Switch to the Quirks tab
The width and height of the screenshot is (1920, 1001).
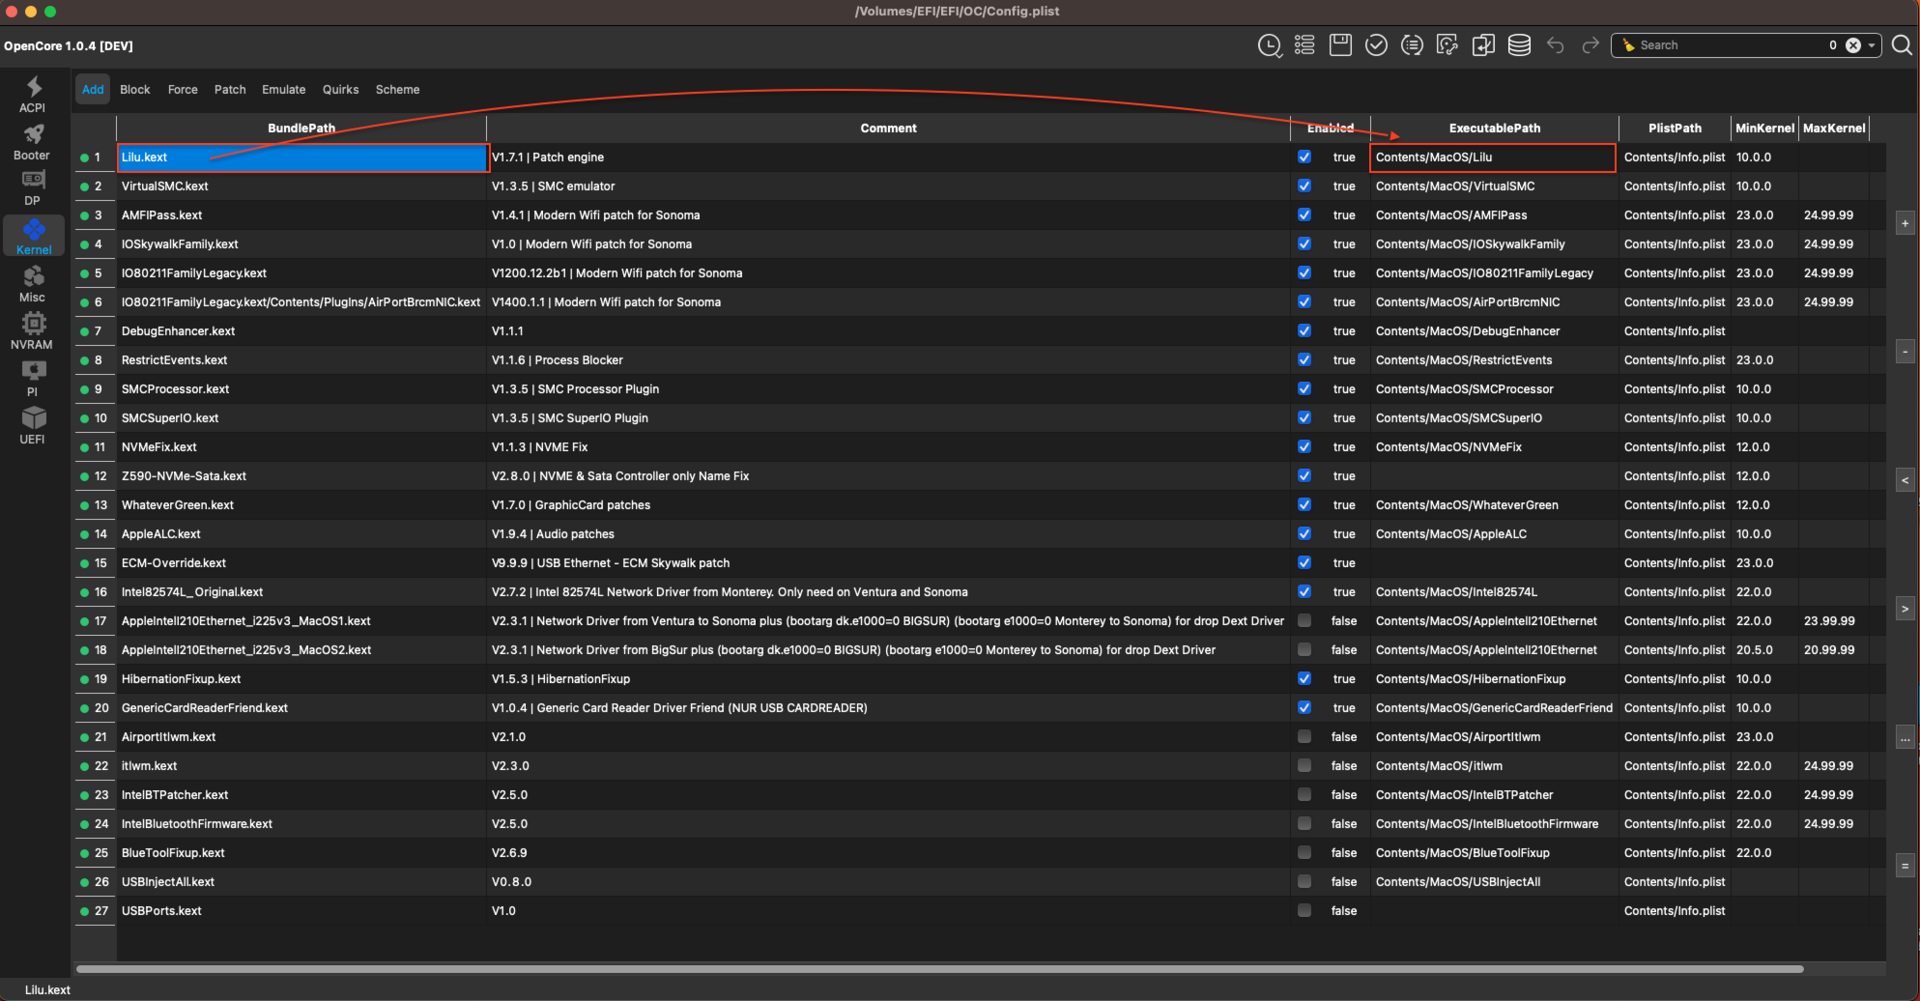(340, 89)
